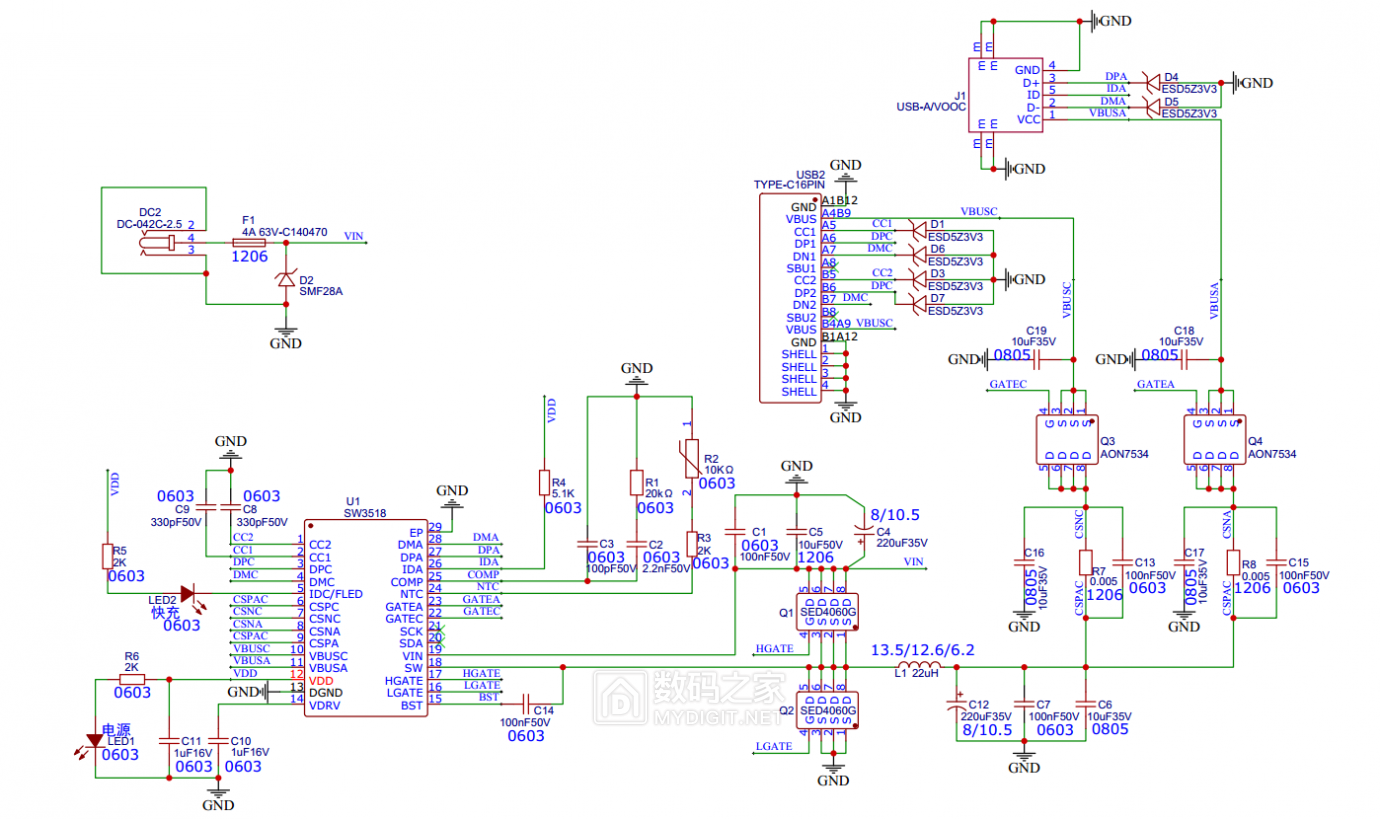Click the 'DGND' pin name on U1
Screen dimensions: 1380x819
pyautogui.click(x=326, y=692)
